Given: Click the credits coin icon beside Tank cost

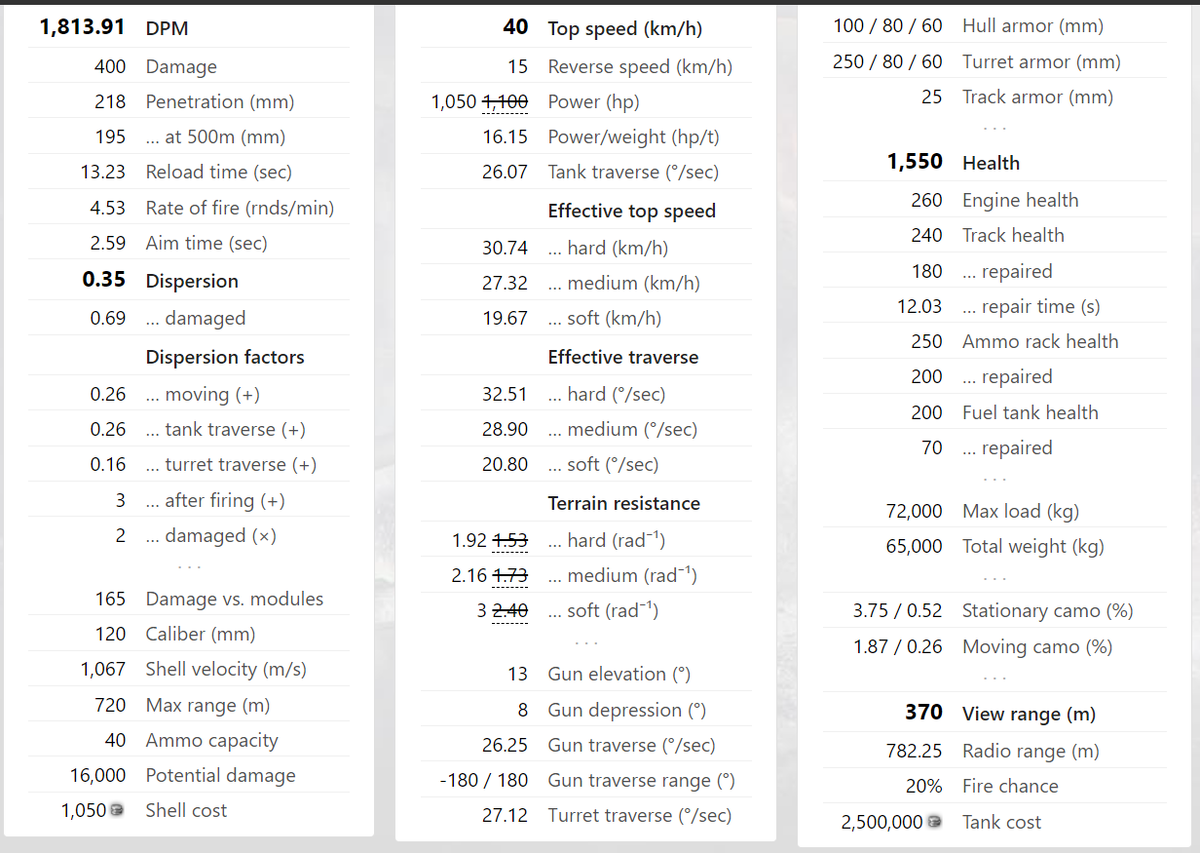Looking at the screenshot, I should tap(935, 822).
